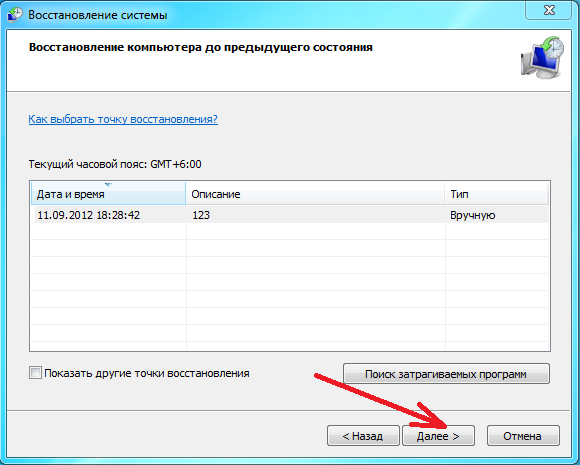Screen dimensions: 580x465
Task: Sort by 'Дата и время' column header
Action: click(x=108, y=194)
